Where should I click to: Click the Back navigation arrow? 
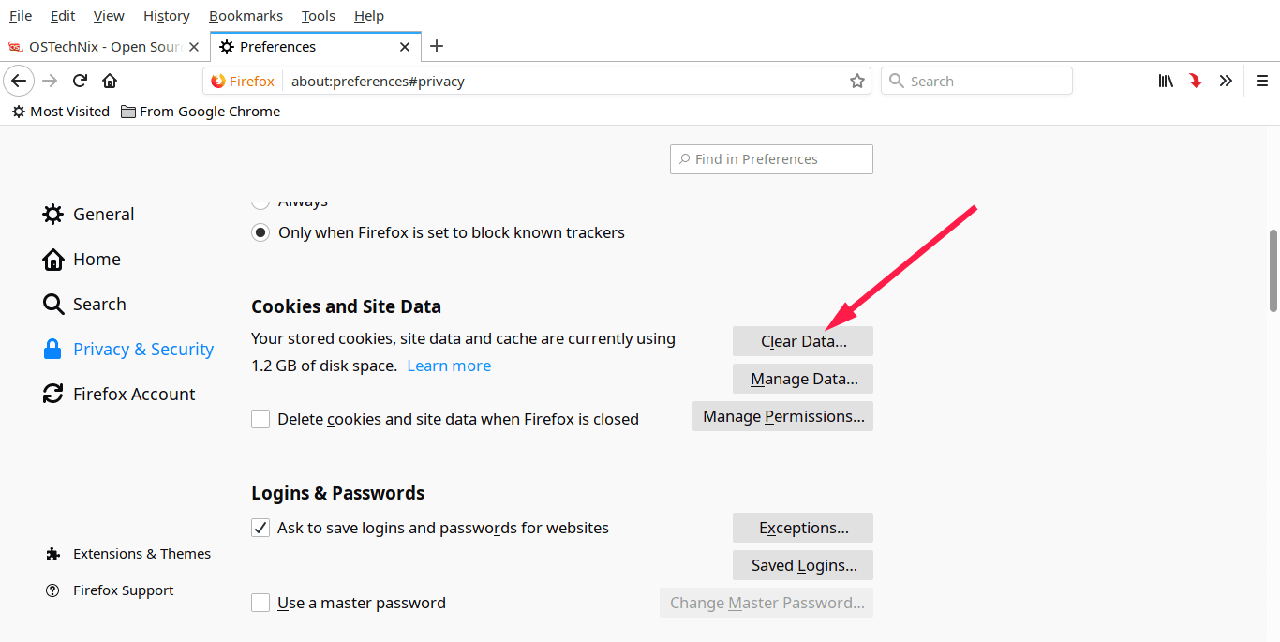pos(18,81)
